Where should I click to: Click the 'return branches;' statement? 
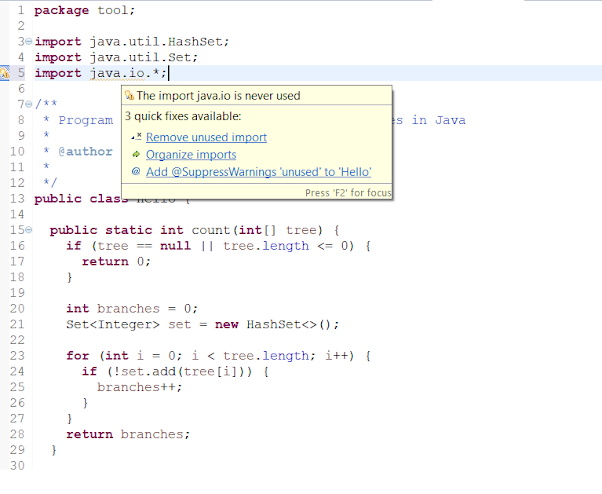click(x=127, y=434)
